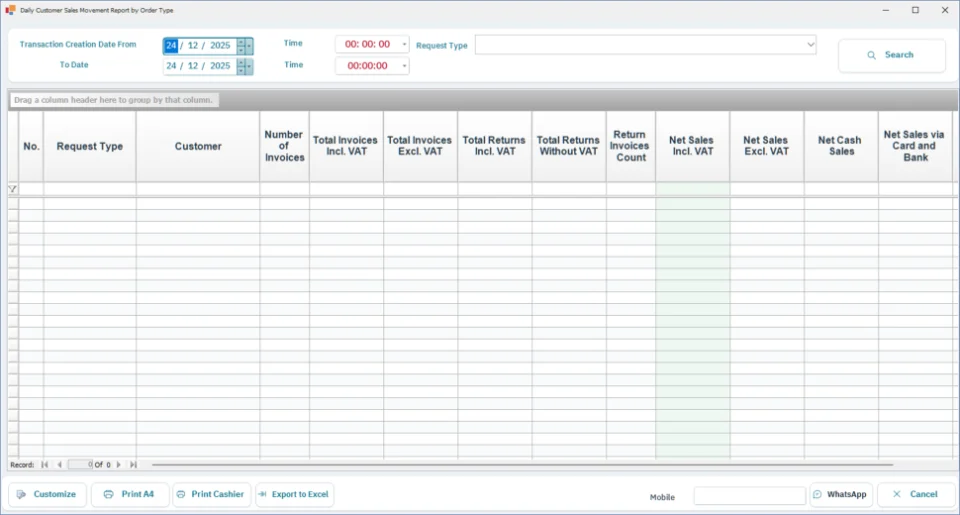The width and height of the screenshot is (960, 515).
Task: Sort by Total Returns Incl. VAT header
Action: (495, 146)
